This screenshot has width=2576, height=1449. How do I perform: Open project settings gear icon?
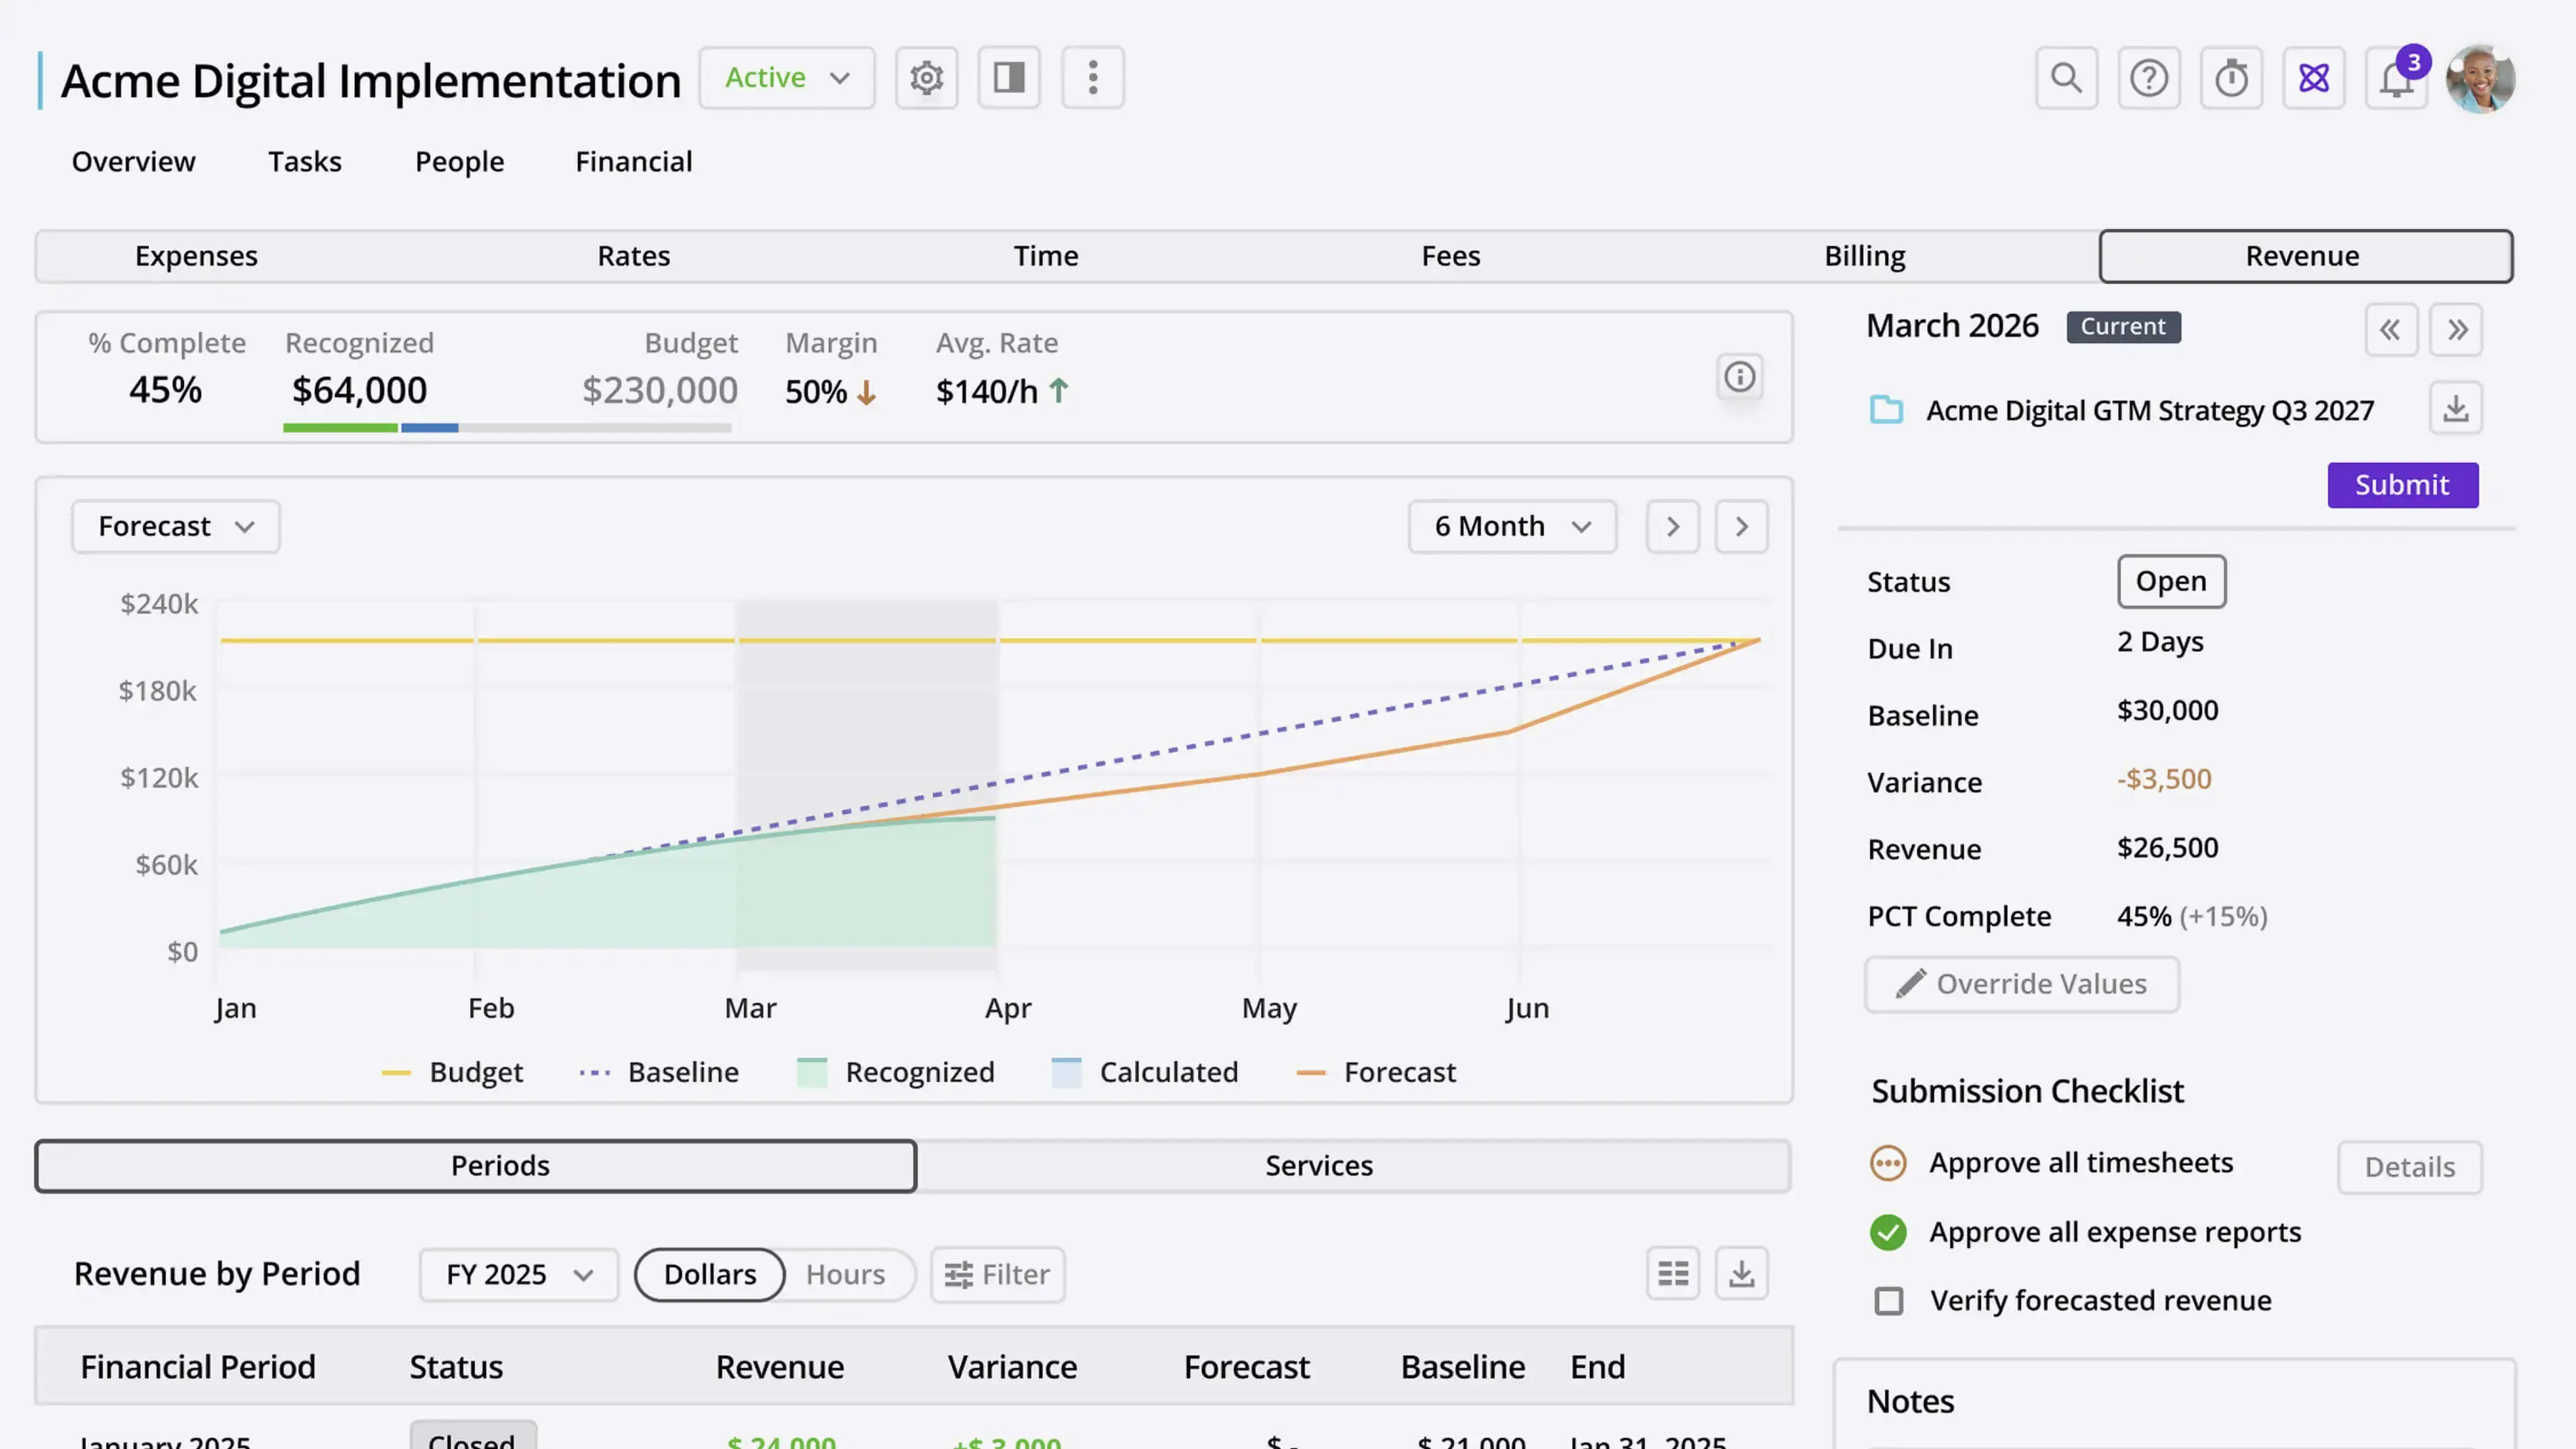tap(926, 78)
